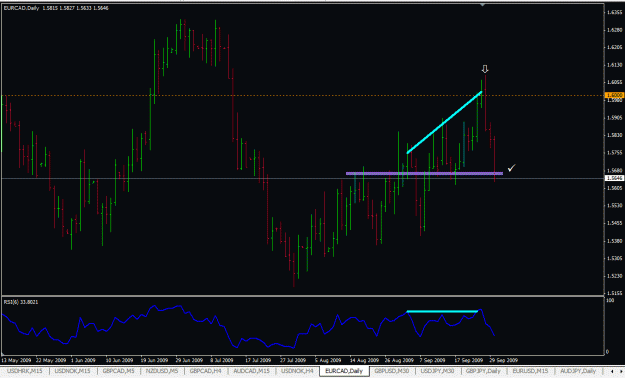The image size is (625, 378).
Task: Select the cyan rising trend line on price
Action: pyautogui.click(x=444, y=123)
